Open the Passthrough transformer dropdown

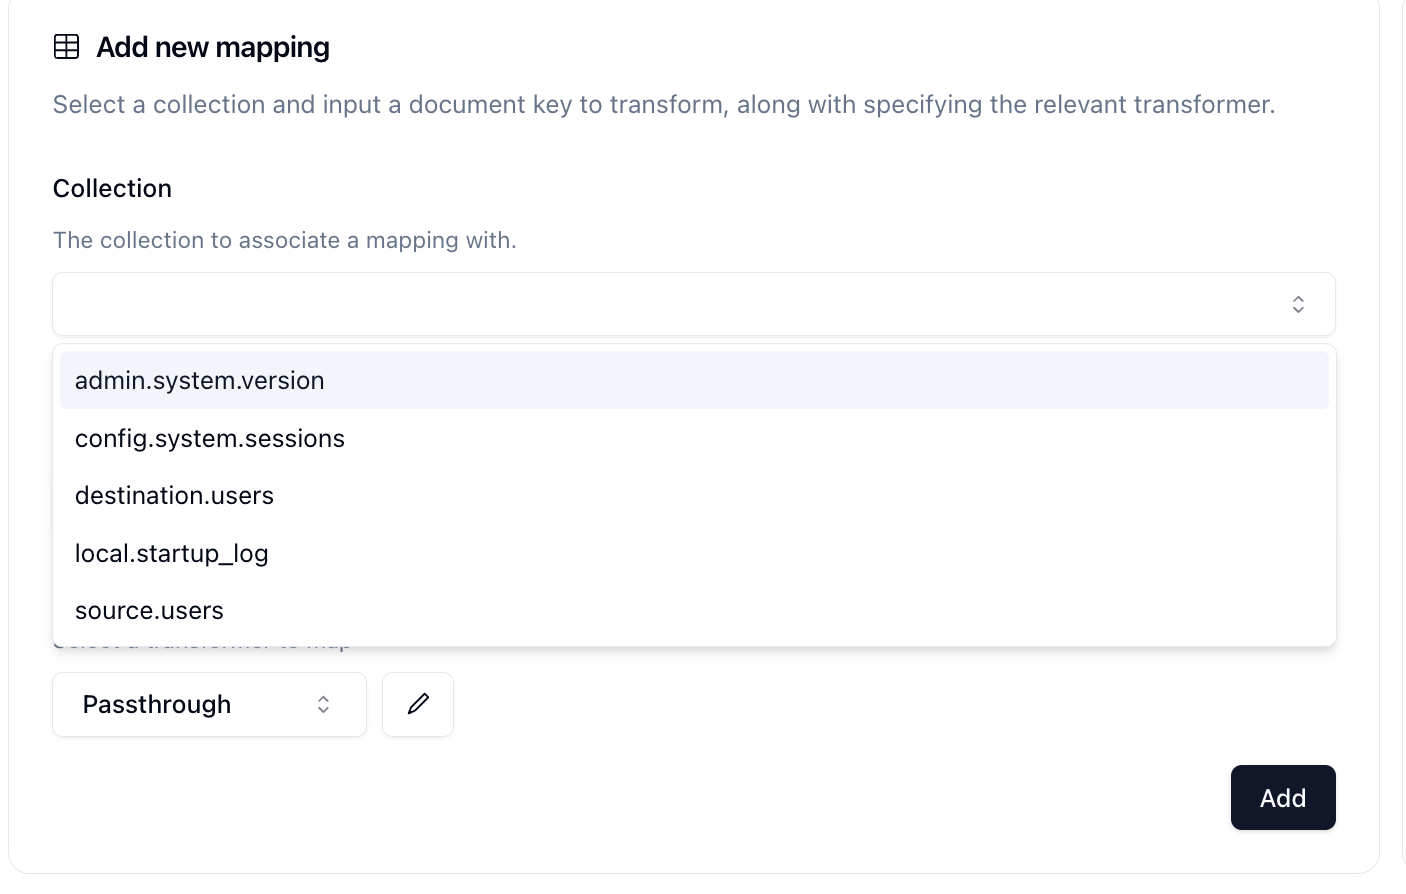point(210,704)
